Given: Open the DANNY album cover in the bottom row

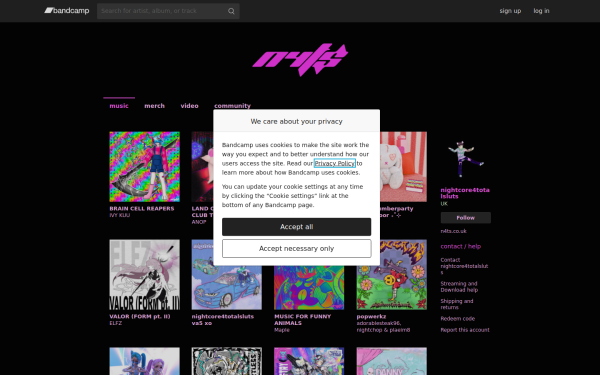Looking at the screenshot, I should coord(391,361).
